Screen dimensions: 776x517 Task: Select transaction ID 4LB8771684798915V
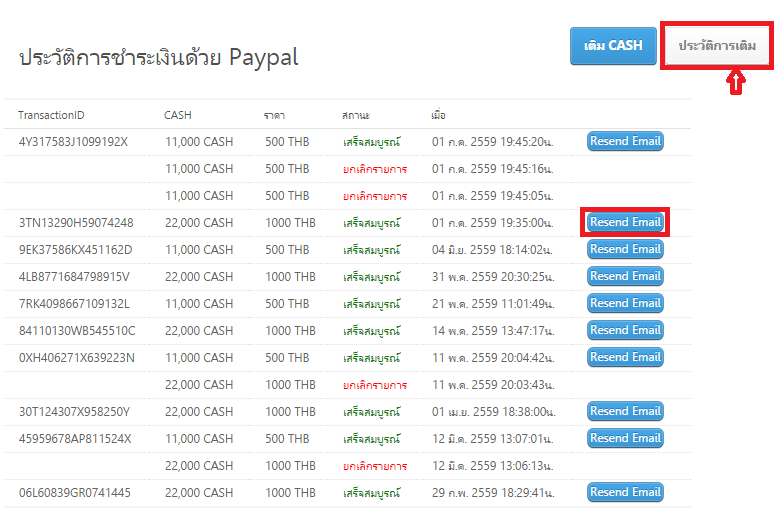74,277
